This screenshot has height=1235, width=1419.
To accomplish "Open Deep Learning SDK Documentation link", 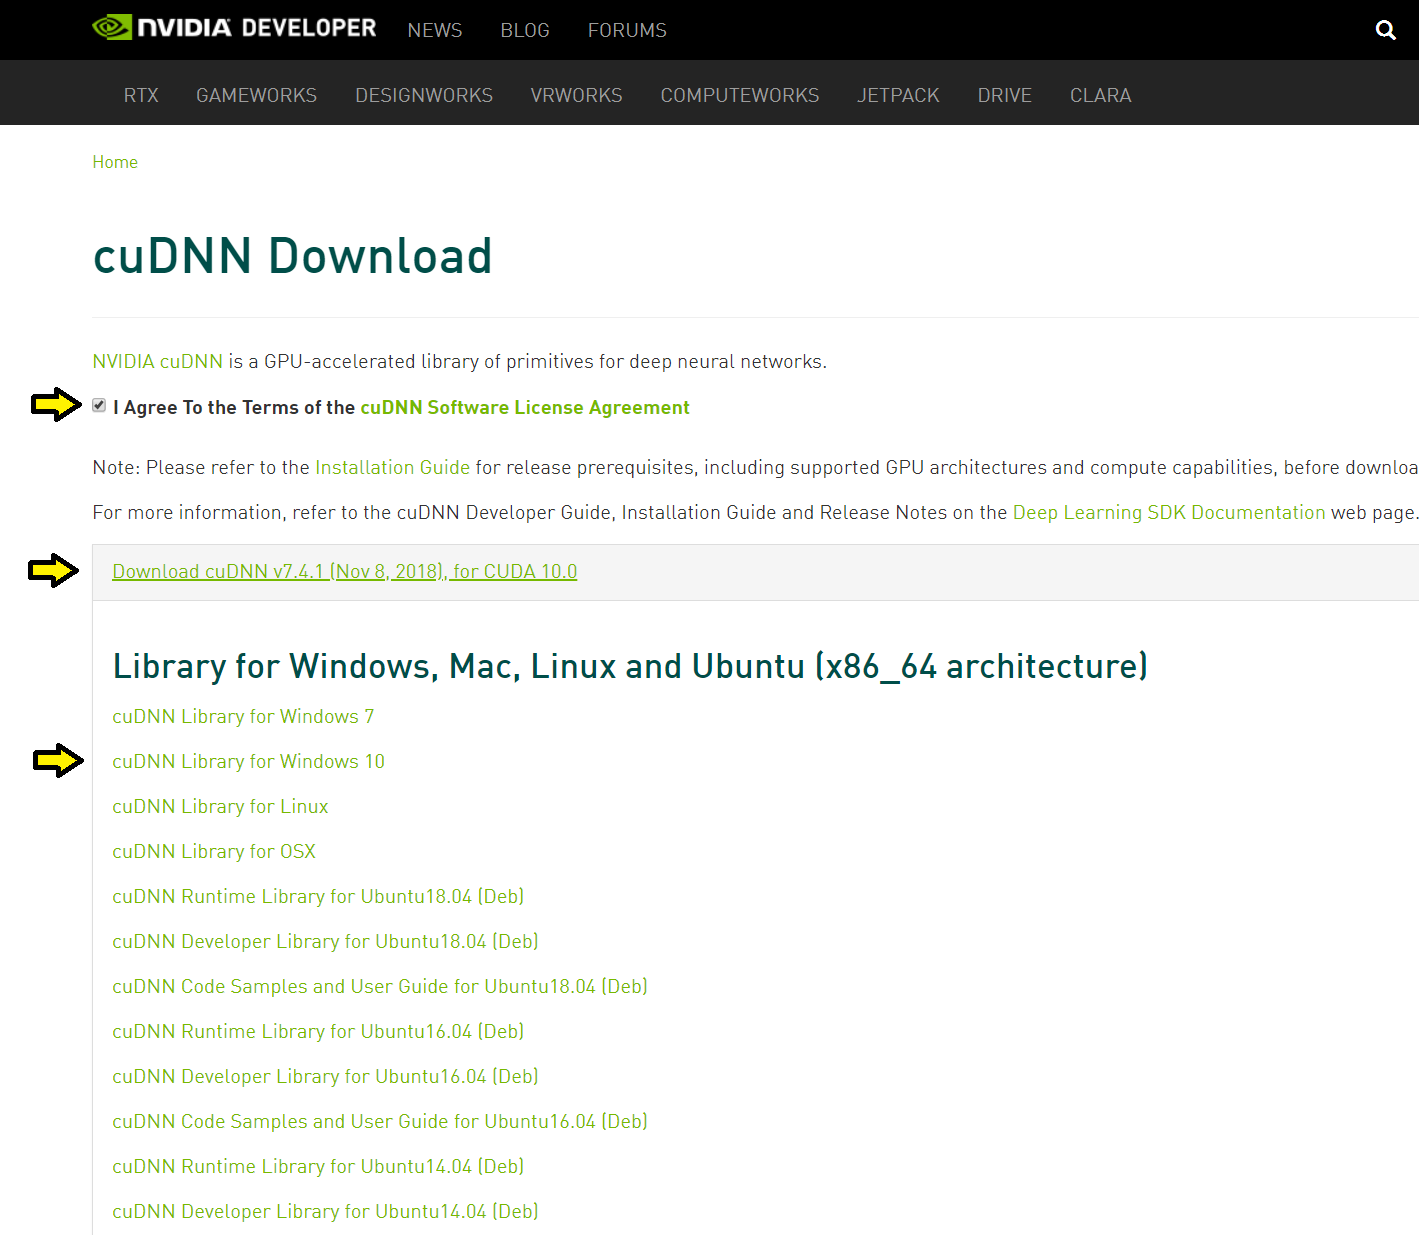I will [x=1169, y=512].
